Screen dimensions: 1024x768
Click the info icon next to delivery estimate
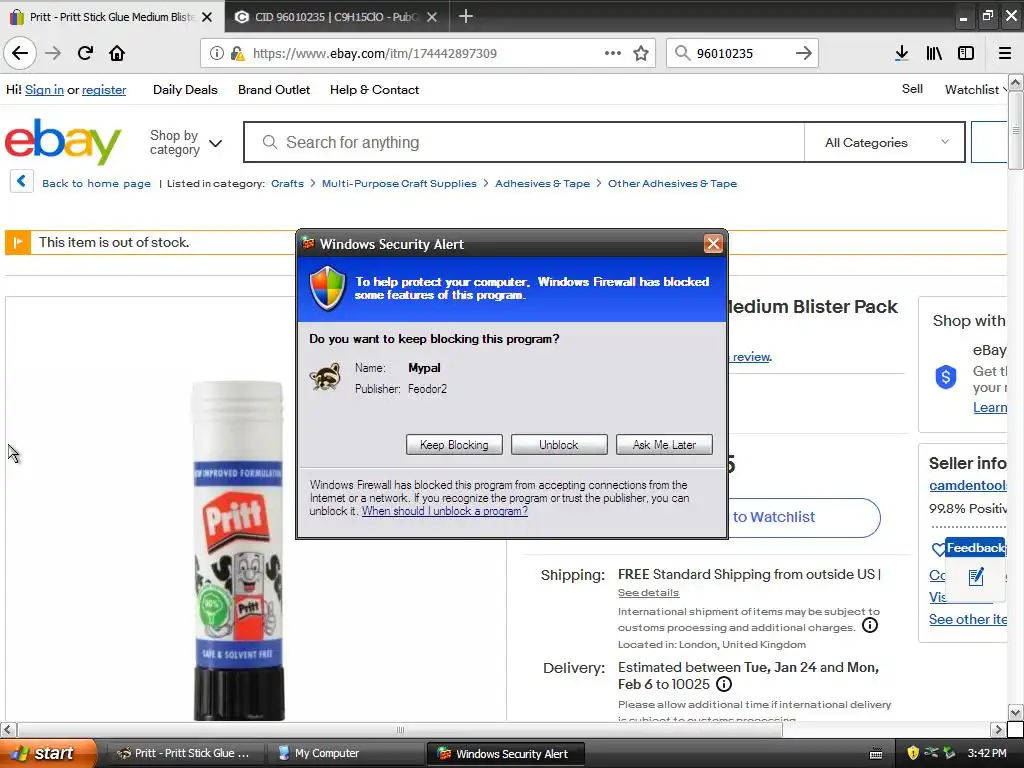(724, 684)
